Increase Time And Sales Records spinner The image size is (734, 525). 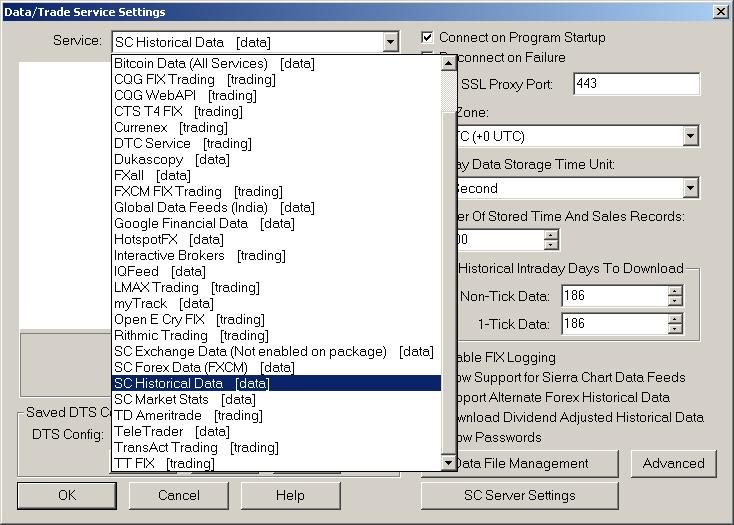click(x=551, y=234)
